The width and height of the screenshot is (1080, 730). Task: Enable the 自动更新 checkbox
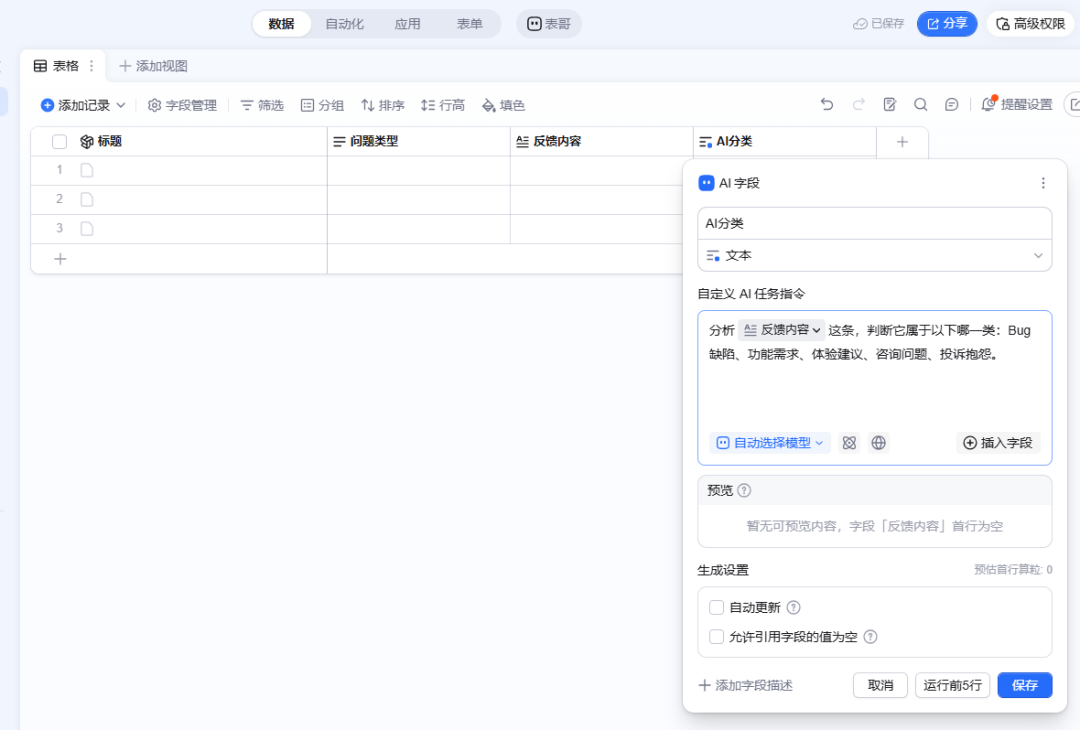716,607
